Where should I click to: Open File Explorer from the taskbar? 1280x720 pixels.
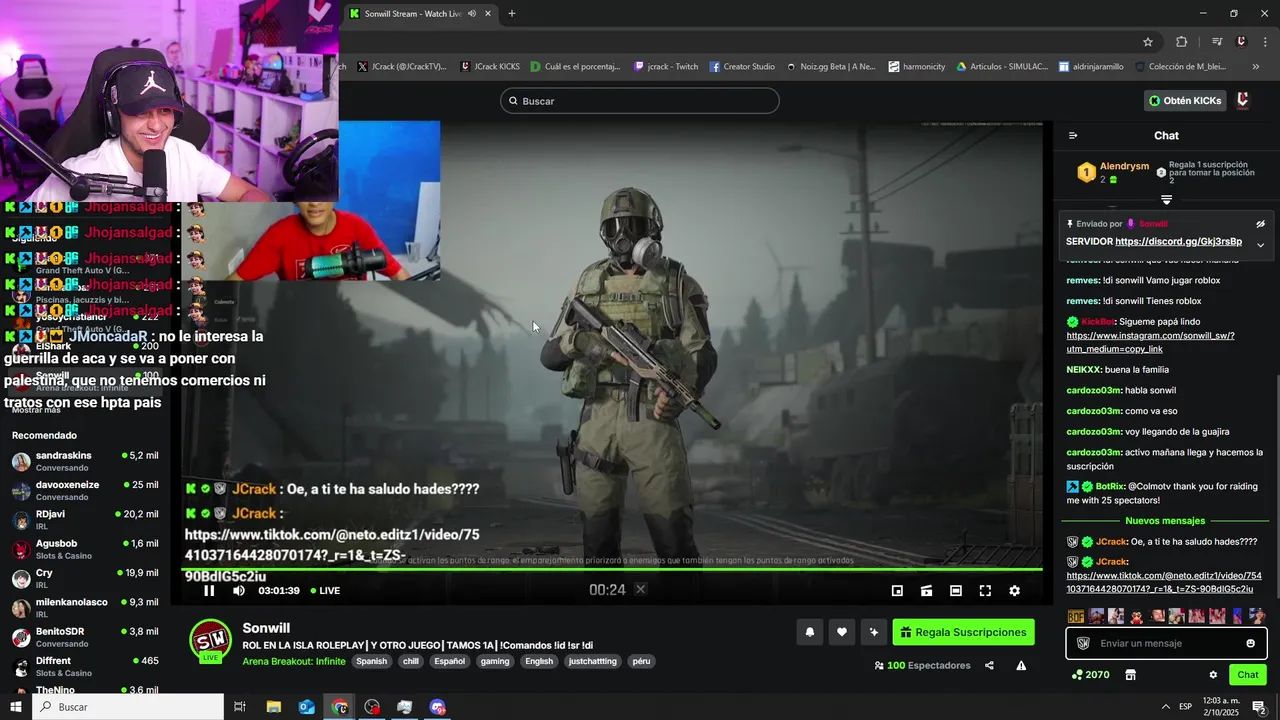(x=274, y=707)
